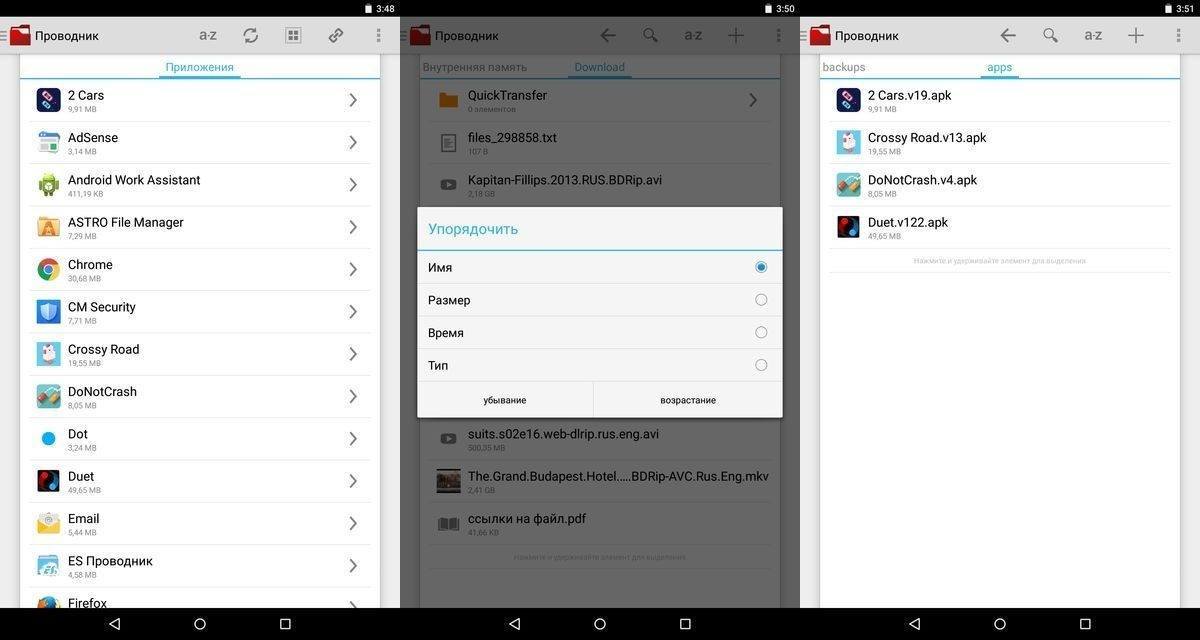Tap the link icon in Приложения toolbar
The height and width of the screenshot is (640, 1200).
[x=336, y=35]
